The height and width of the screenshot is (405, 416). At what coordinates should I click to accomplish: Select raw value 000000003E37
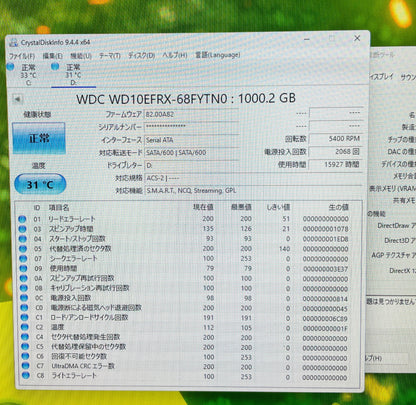click(x=326, y=269)
